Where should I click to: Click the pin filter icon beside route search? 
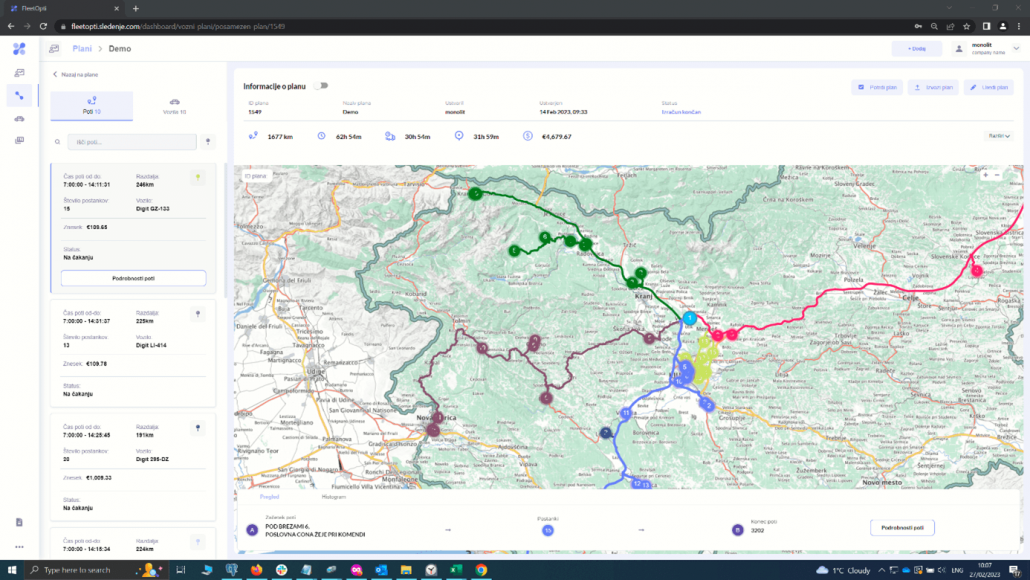[x=207, y=141]
